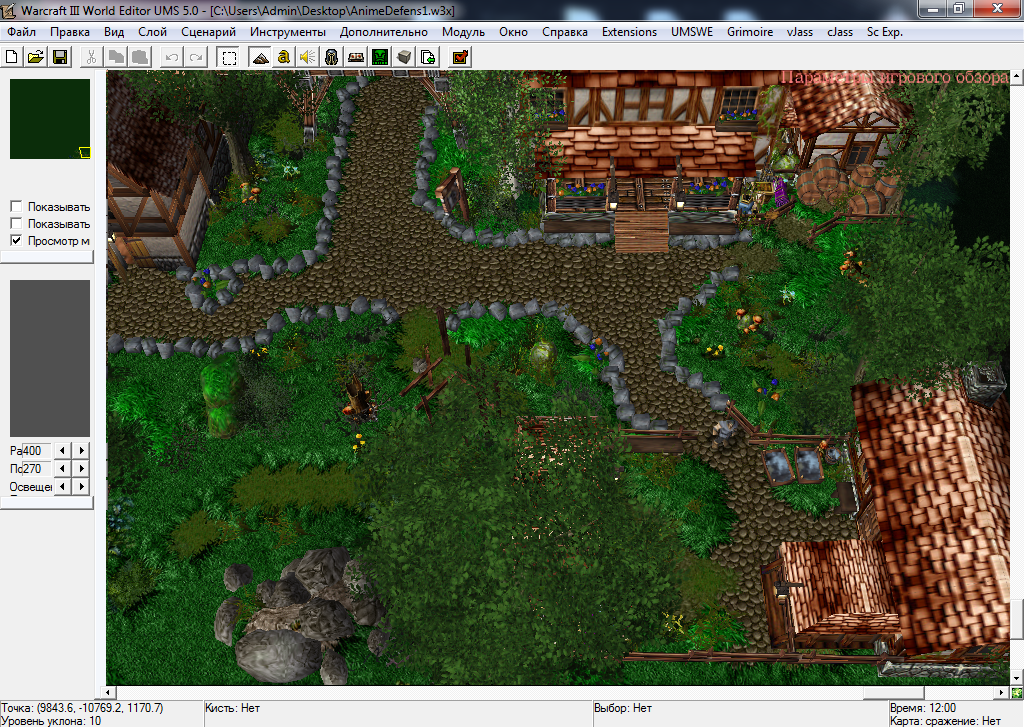Decrease Освещение with its left arrow
This screenshot has width=1024, height=728.
coord(62,486)
